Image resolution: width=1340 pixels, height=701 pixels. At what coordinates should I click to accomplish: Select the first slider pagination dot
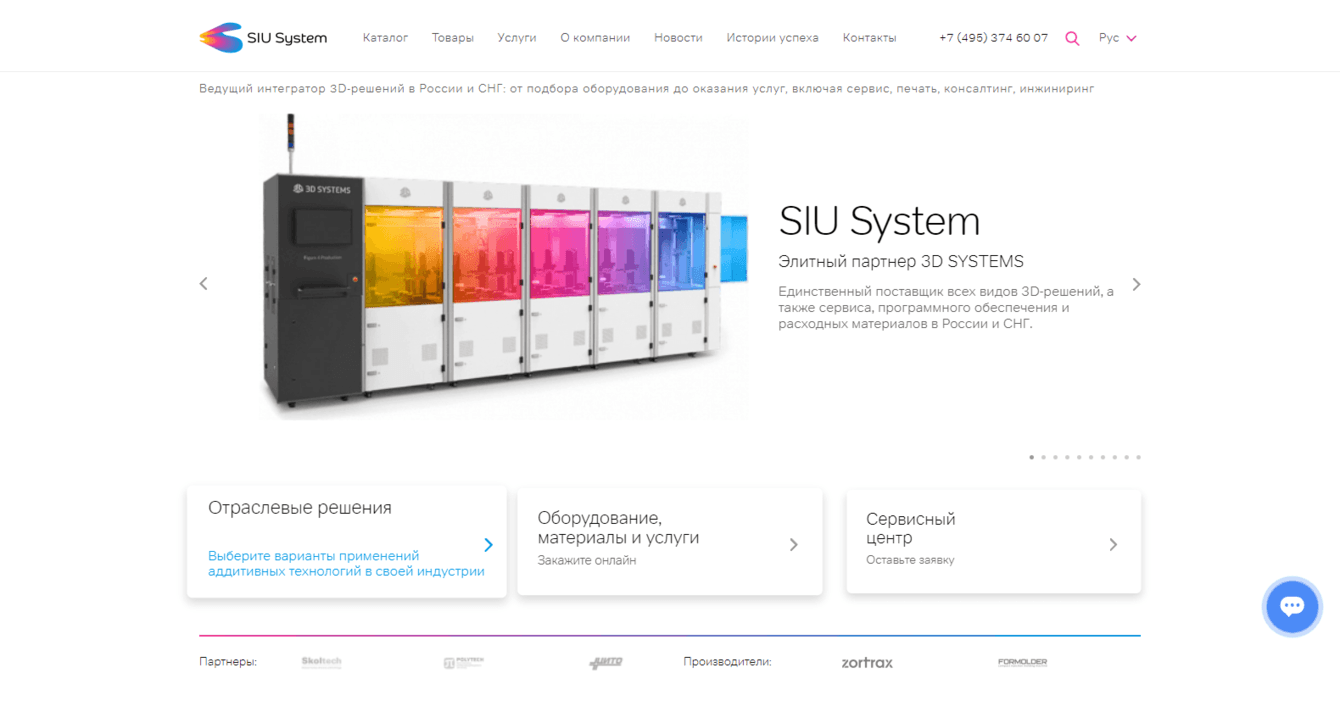[x=1031, y=457]
